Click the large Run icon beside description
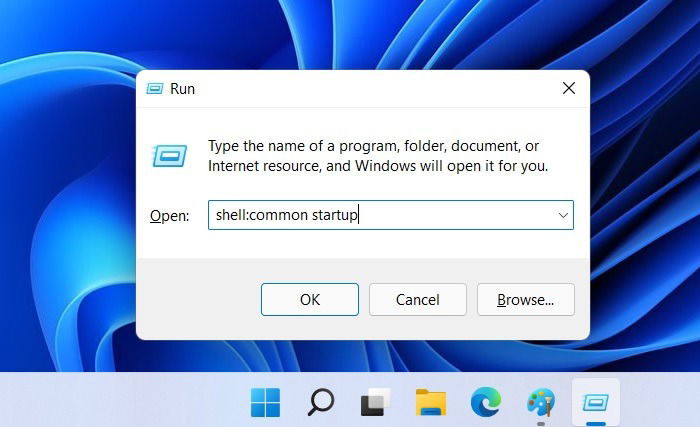Viewport: 700px width, 427px height. tap(170, 155)
